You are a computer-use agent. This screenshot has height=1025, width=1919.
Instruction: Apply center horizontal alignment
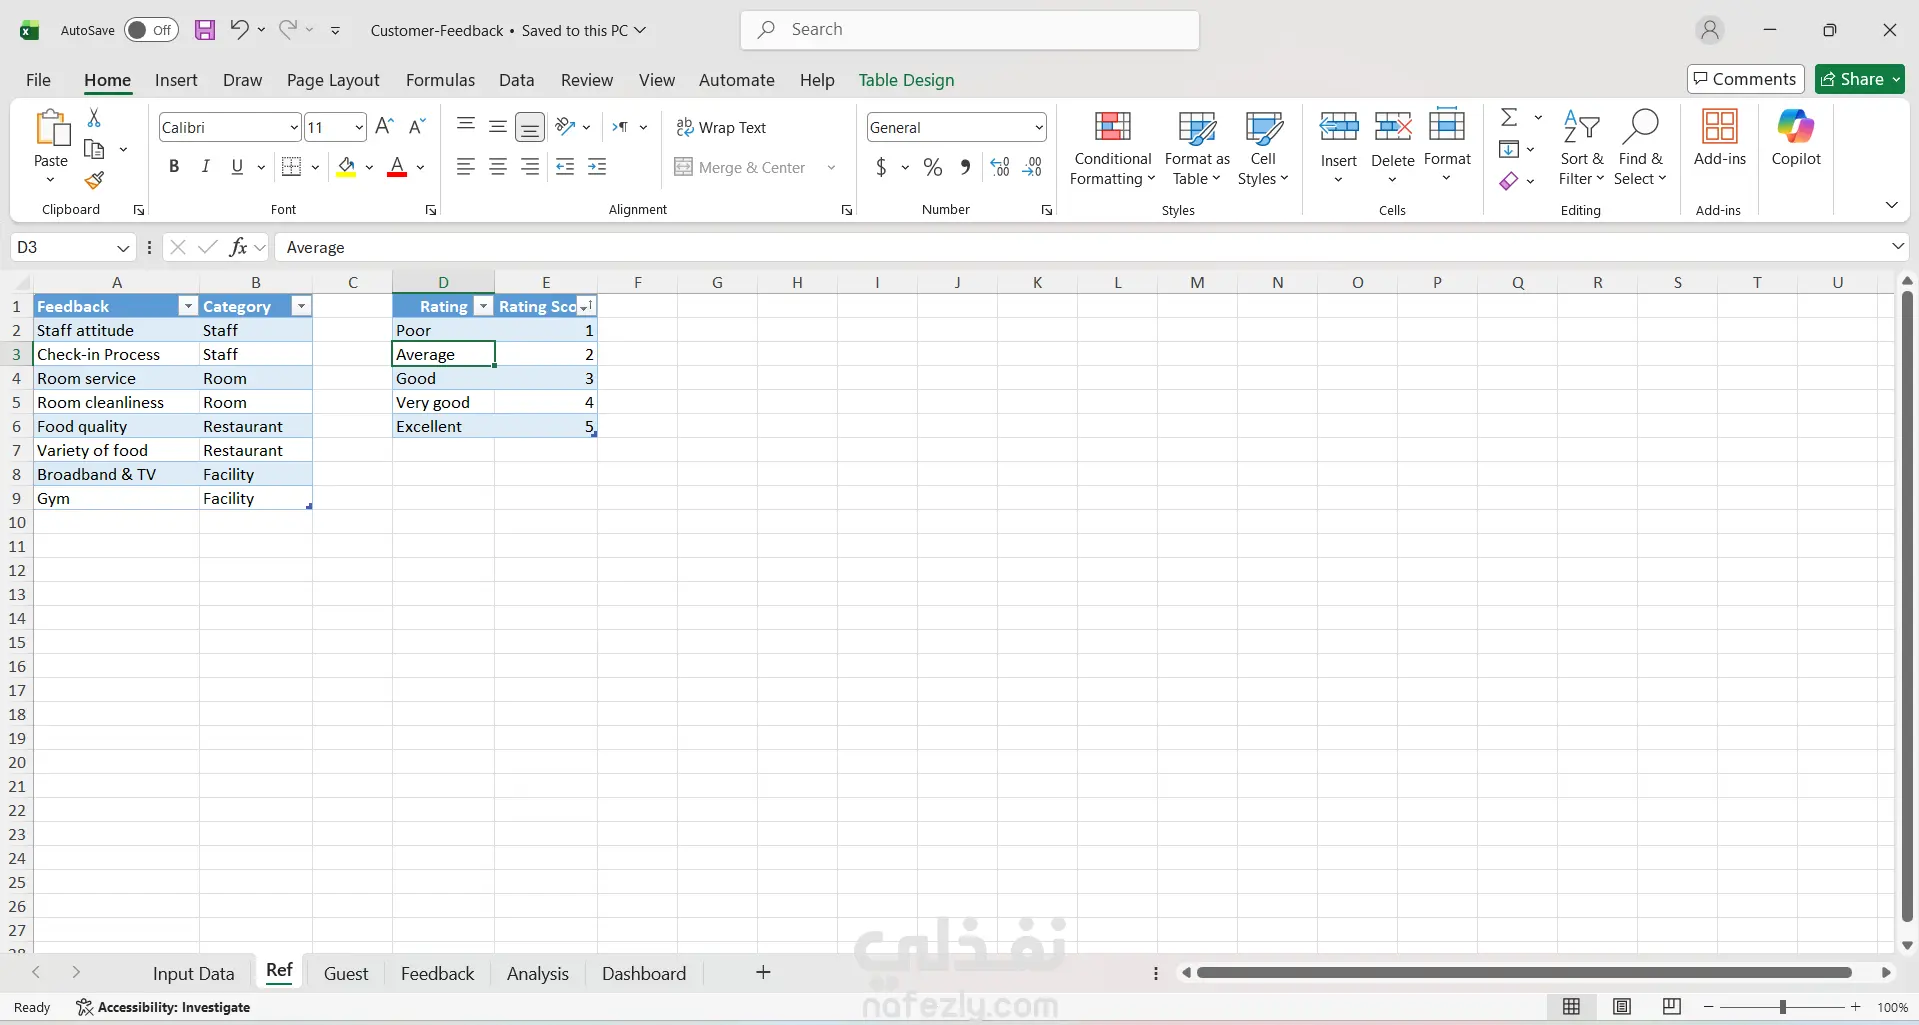(x=497, y=167)
